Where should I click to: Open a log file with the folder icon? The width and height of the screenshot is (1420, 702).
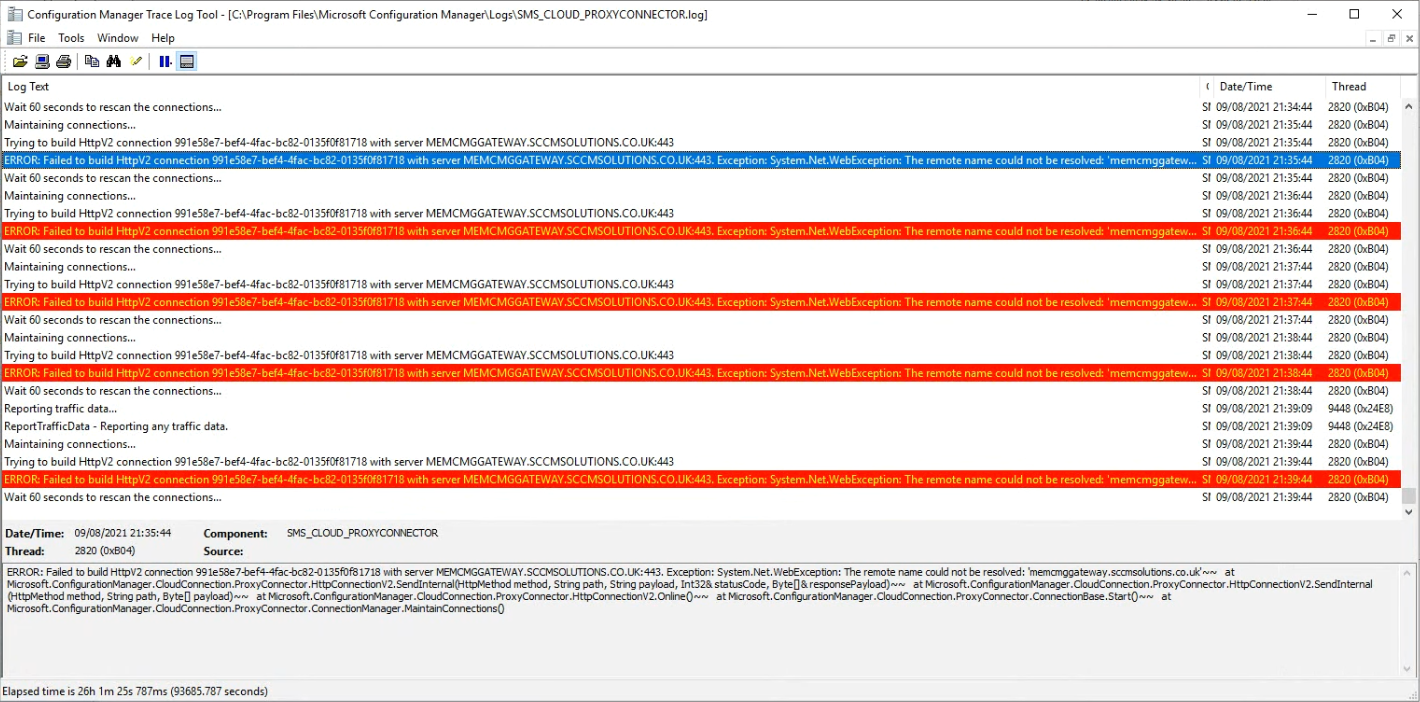[x=20, y=61]
